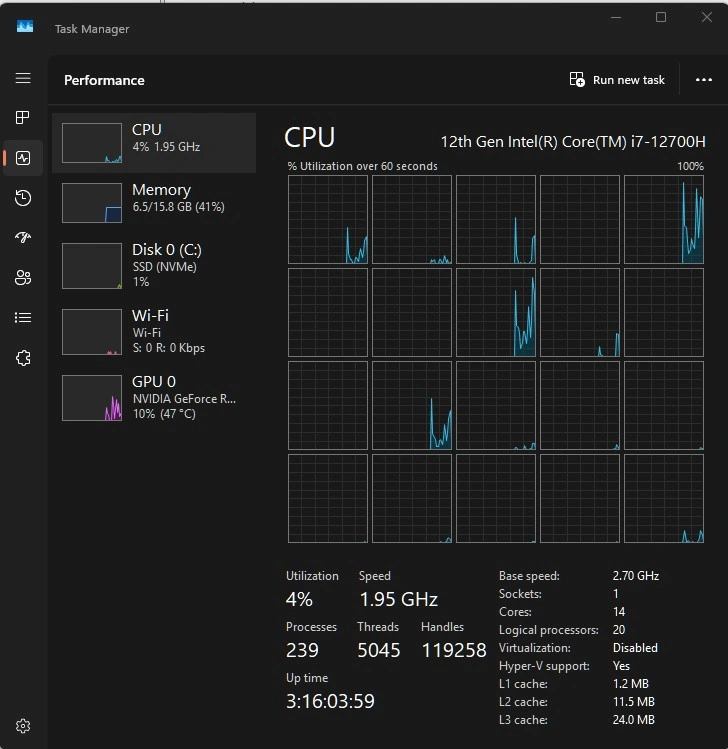Click the Handles count 119258
The image size is (728, 749).
pos(453,650)
